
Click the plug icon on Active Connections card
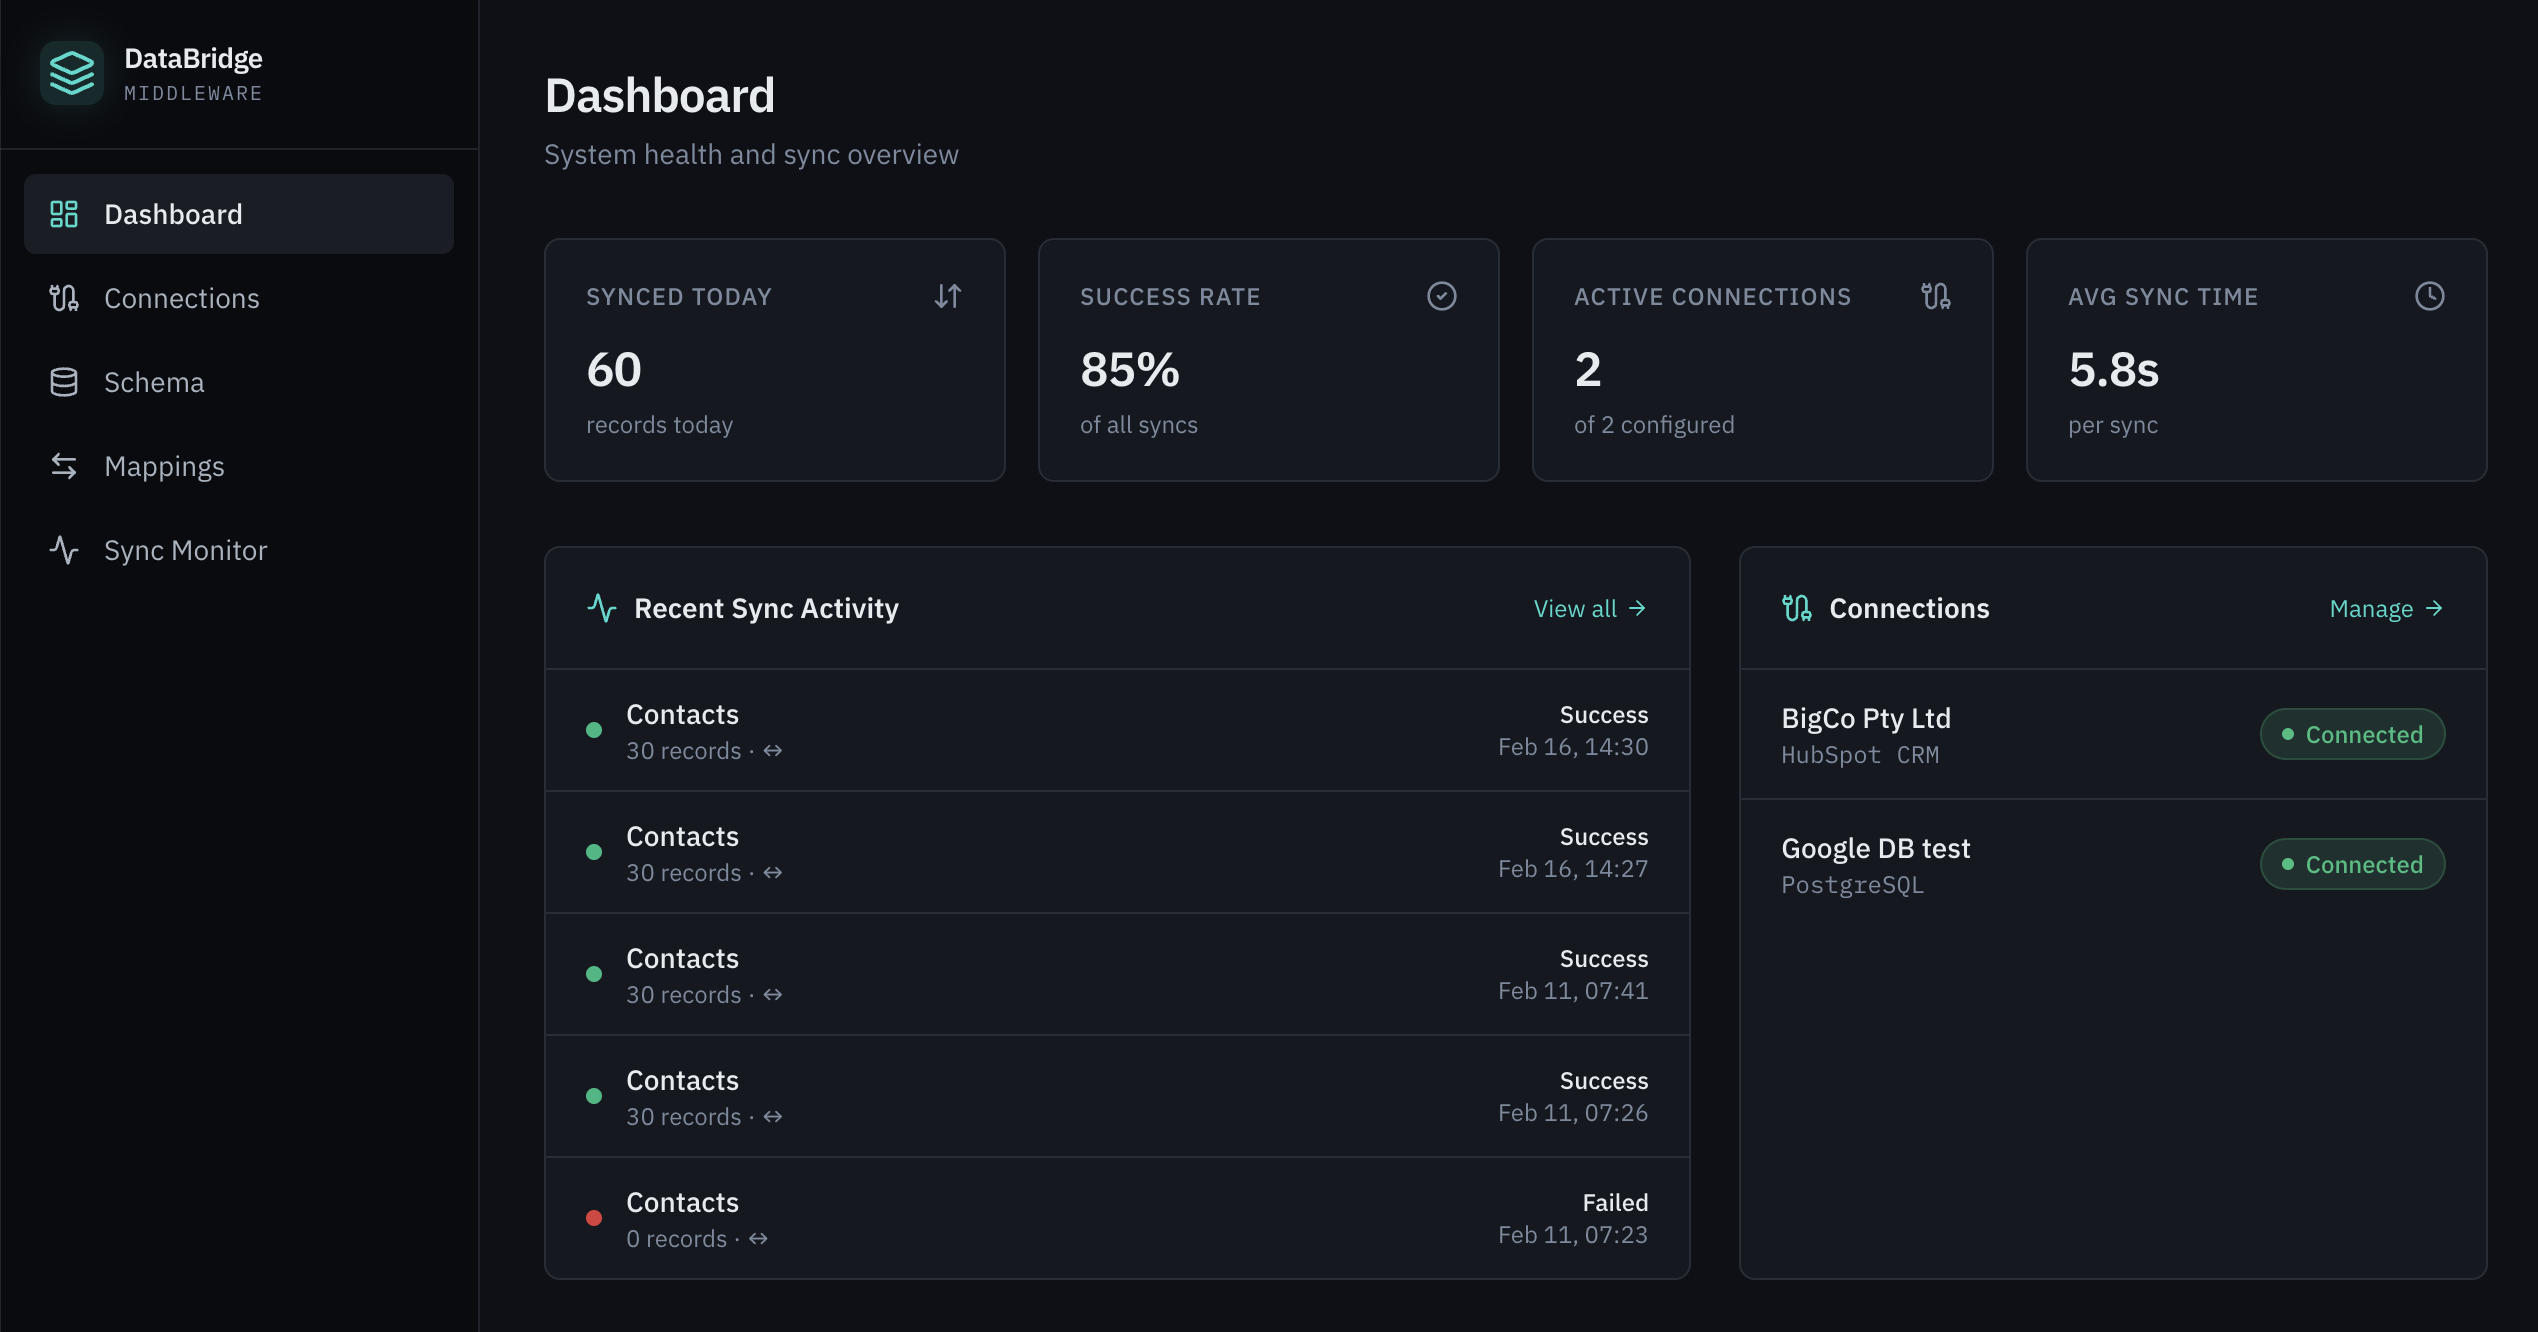1935,296
